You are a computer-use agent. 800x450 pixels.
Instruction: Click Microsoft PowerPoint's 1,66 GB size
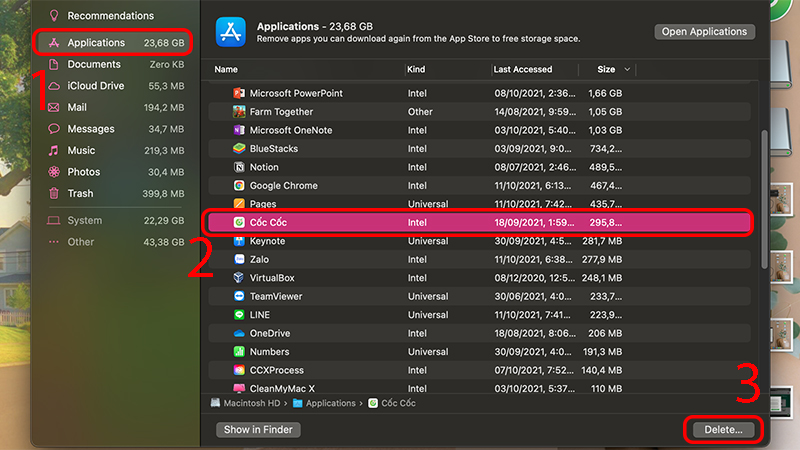pos(605,93)
